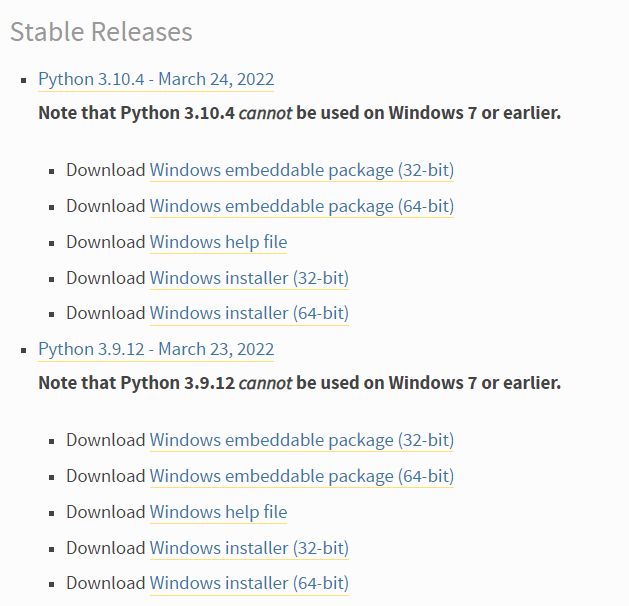
Task: Get Windows installer (32-bit) for Python 3.9.12
Action: point(249,548)
